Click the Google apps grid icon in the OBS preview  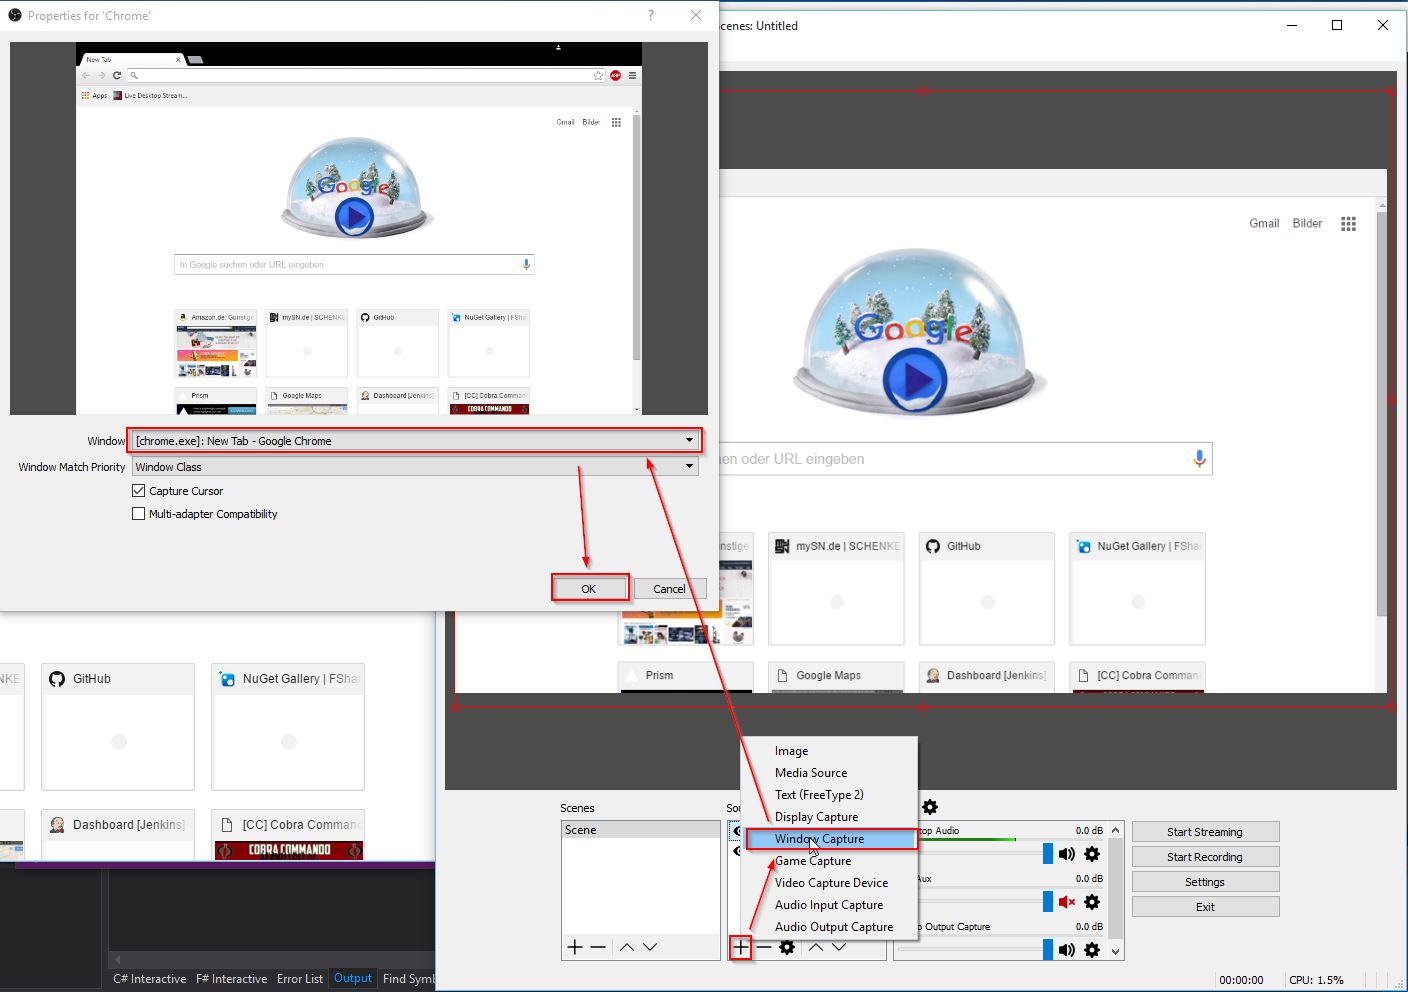coord(1348,224)
